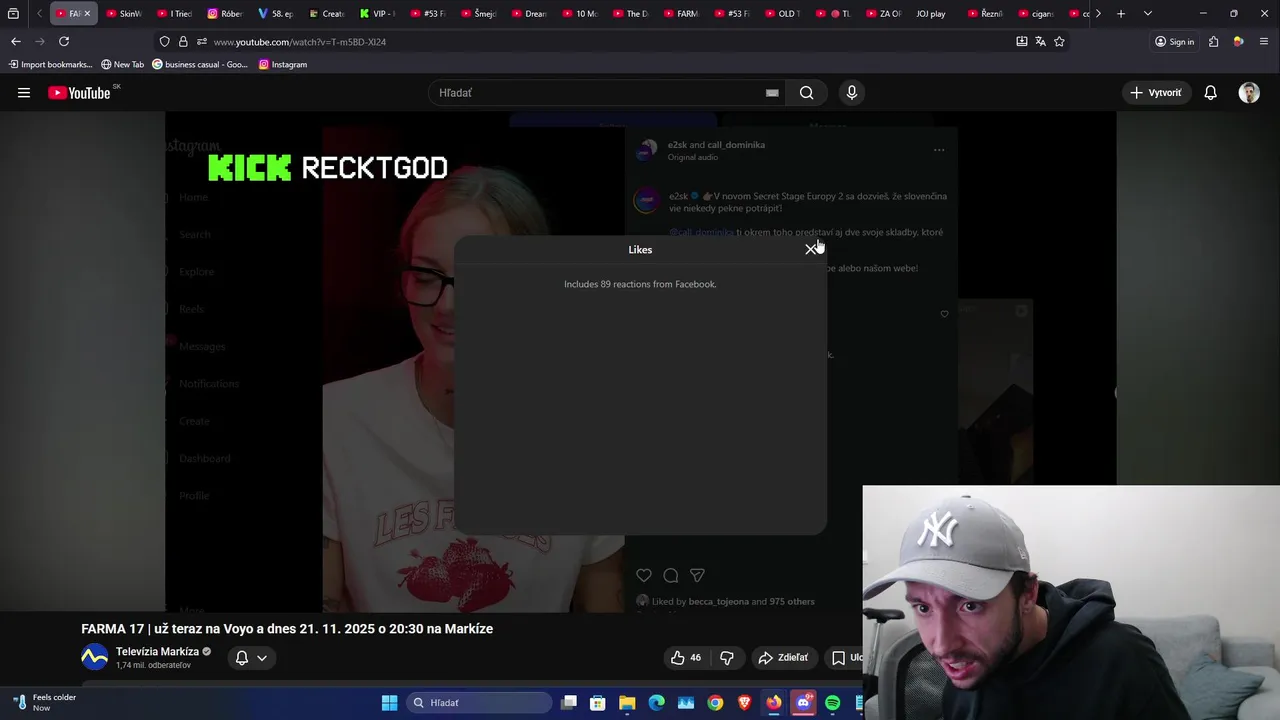This screenshot has width=1280, height=720.
Task: Click the 1,74 mil. odberateľov subscriber count
Action: 153,665
